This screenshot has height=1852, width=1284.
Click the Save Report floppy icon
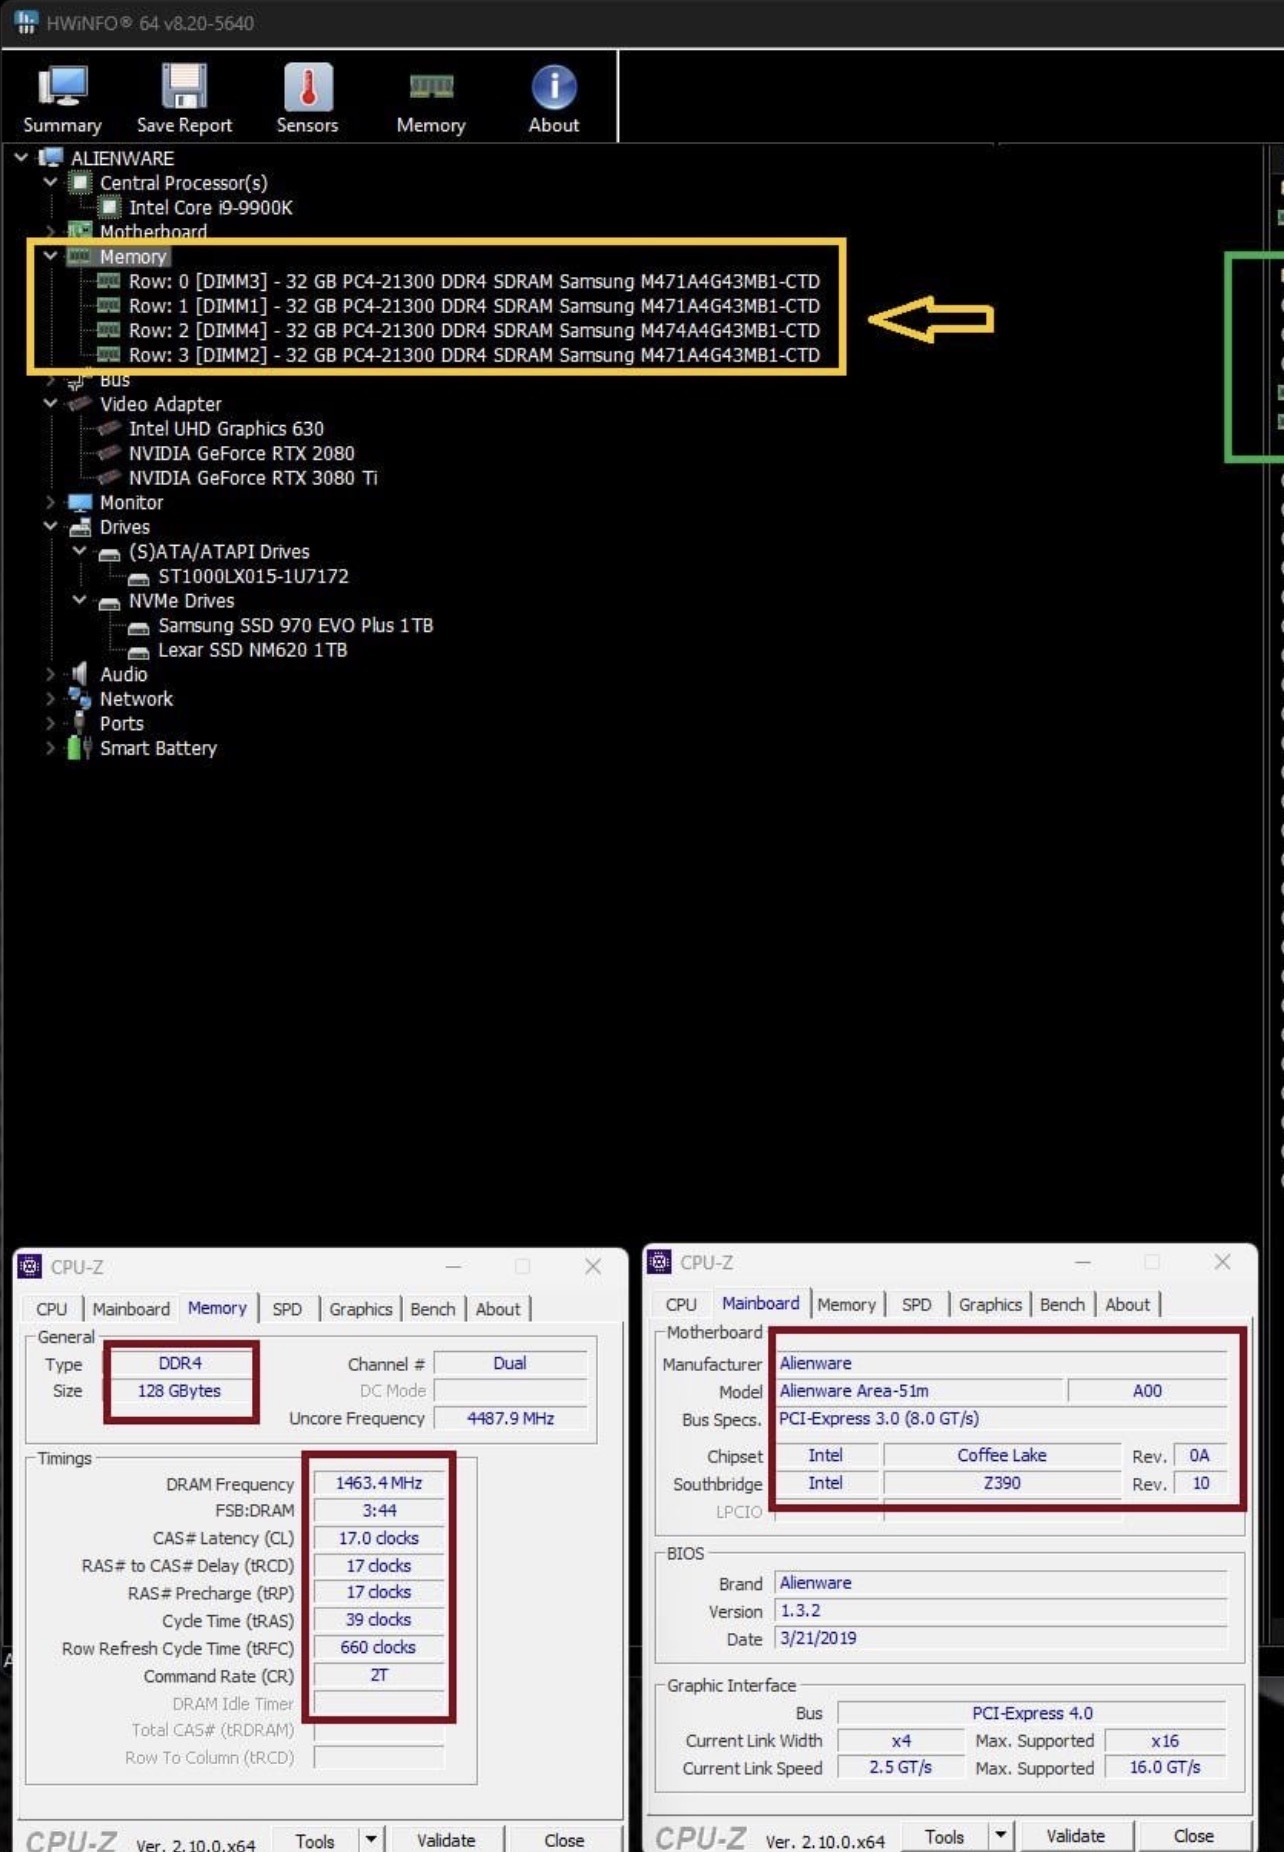(x=184, y=99)
